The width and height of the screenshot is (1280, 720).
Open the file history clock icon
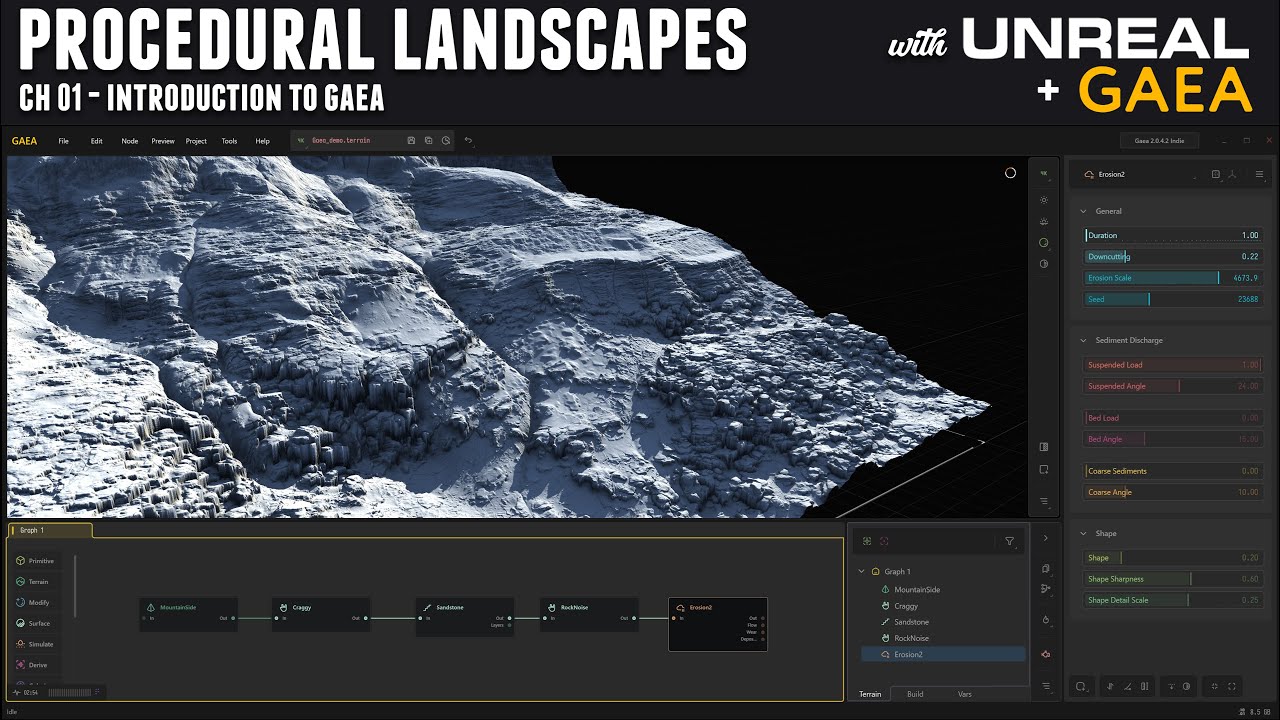445,141
